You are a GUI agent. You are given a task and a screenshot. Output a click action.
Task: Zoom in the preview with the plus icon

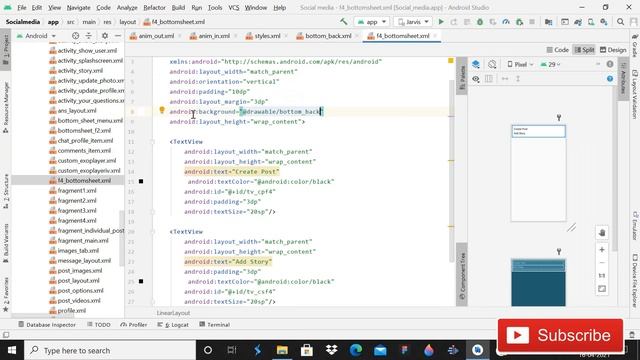tap(602, 249)
